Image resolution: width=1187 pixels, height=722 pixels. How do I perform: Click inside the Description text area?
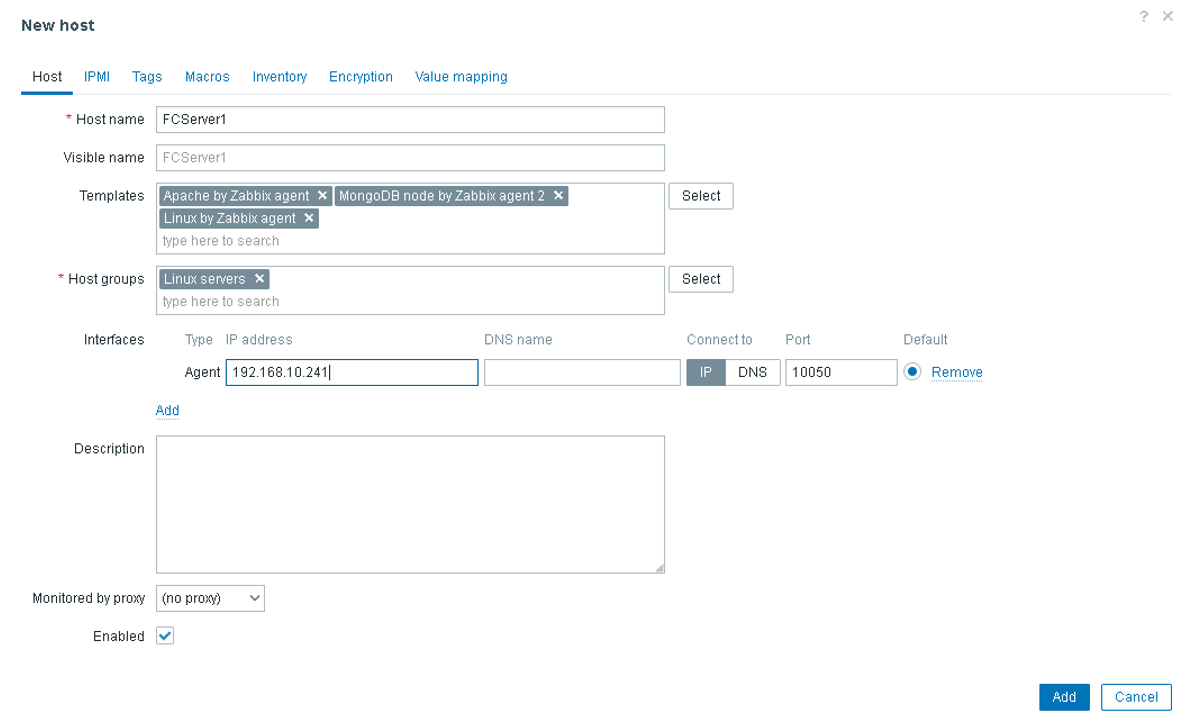(x=410, y=504)
